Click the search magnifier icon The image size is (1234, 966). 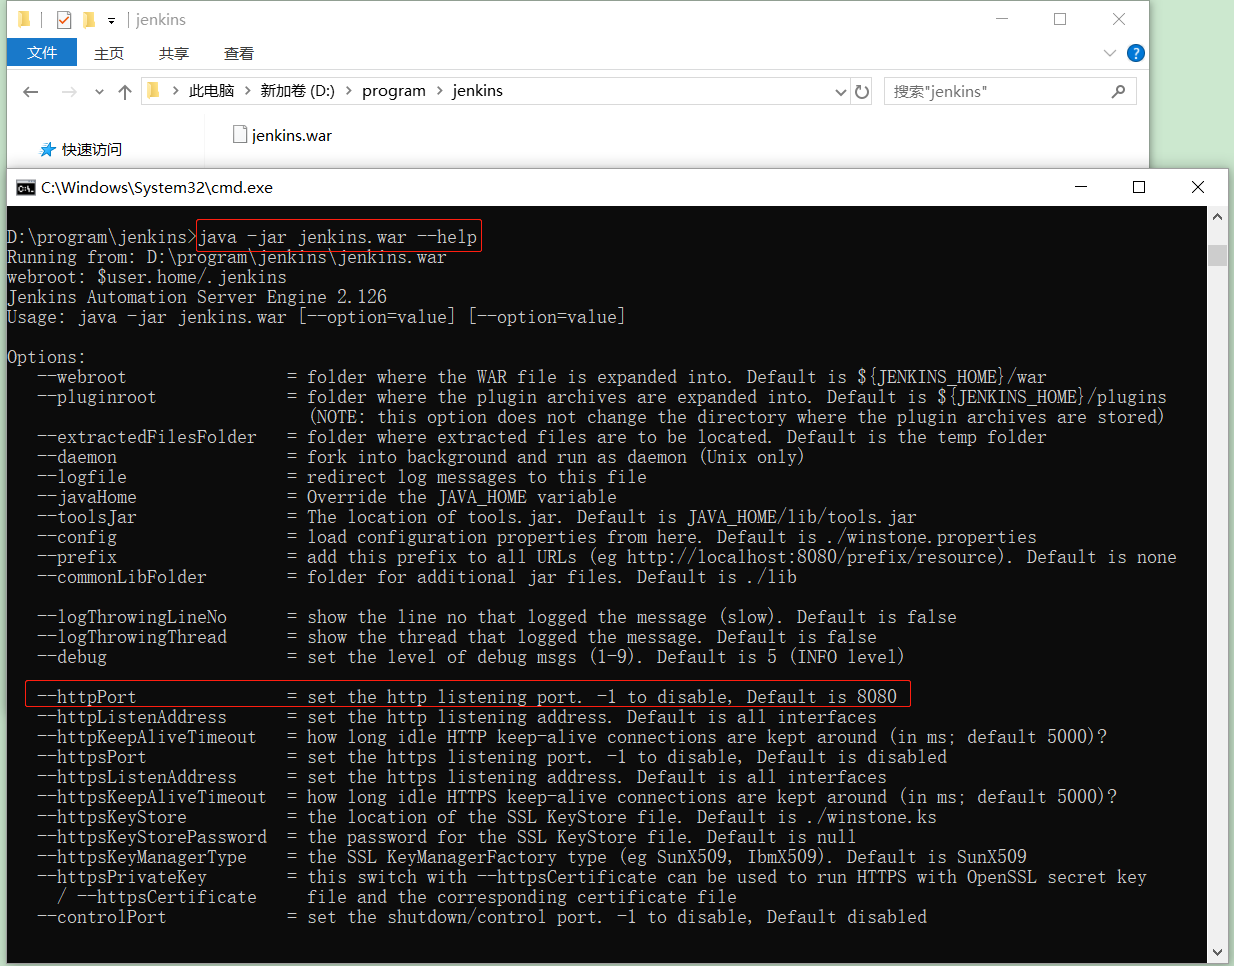[1118, 92]
